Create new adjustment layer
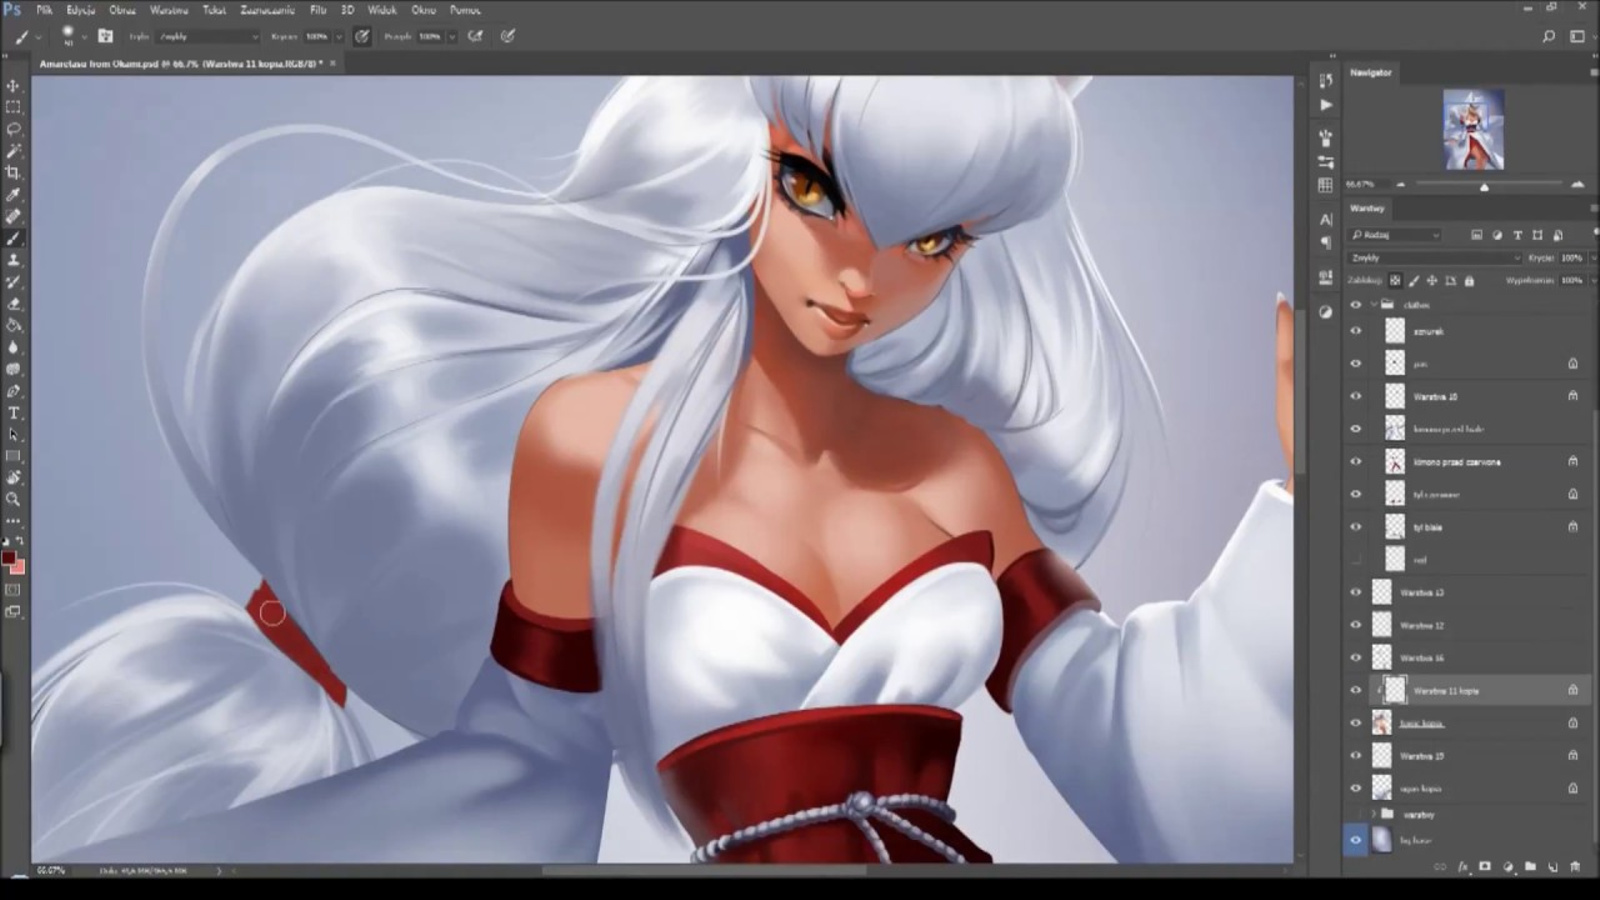This screenshot has width=1600, height=900. [x=1508, y=867]
